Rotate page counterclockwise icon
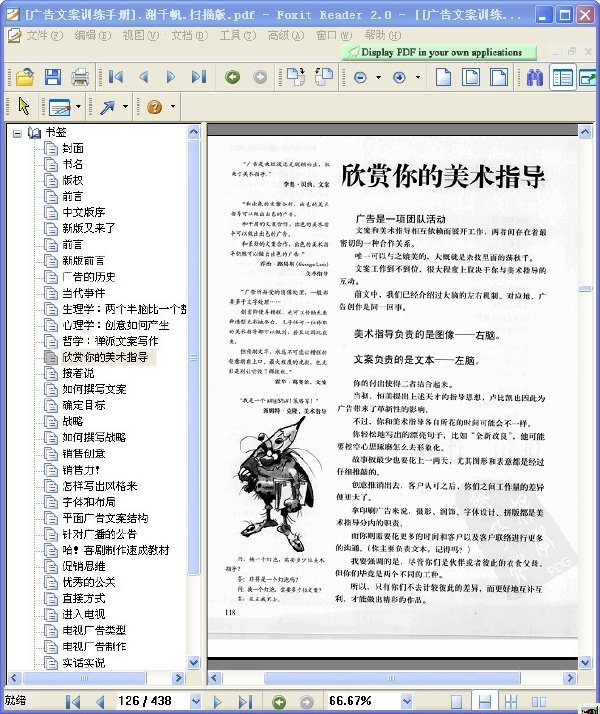600x714 pixels. (x=324, y=76)
